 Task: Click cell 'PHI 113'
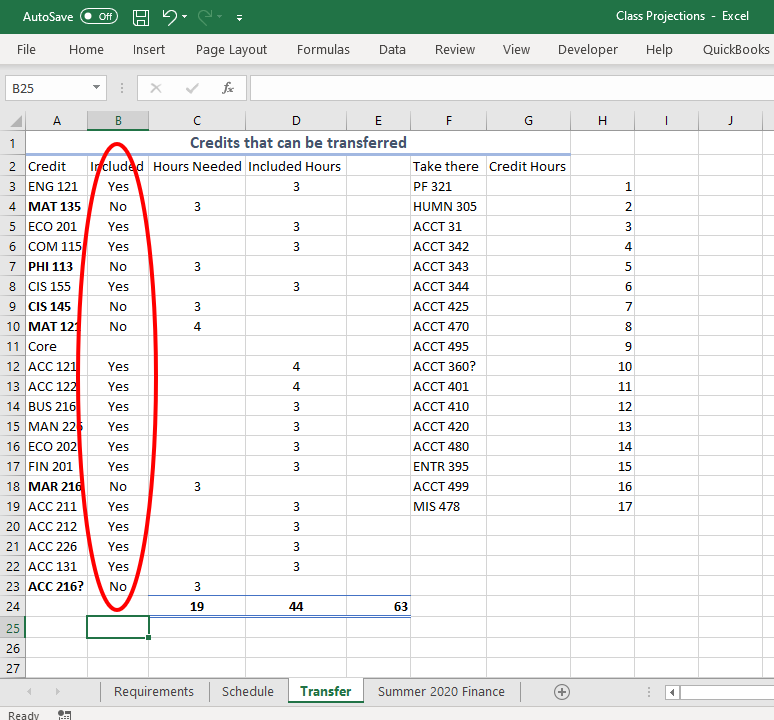coord(56,266)
